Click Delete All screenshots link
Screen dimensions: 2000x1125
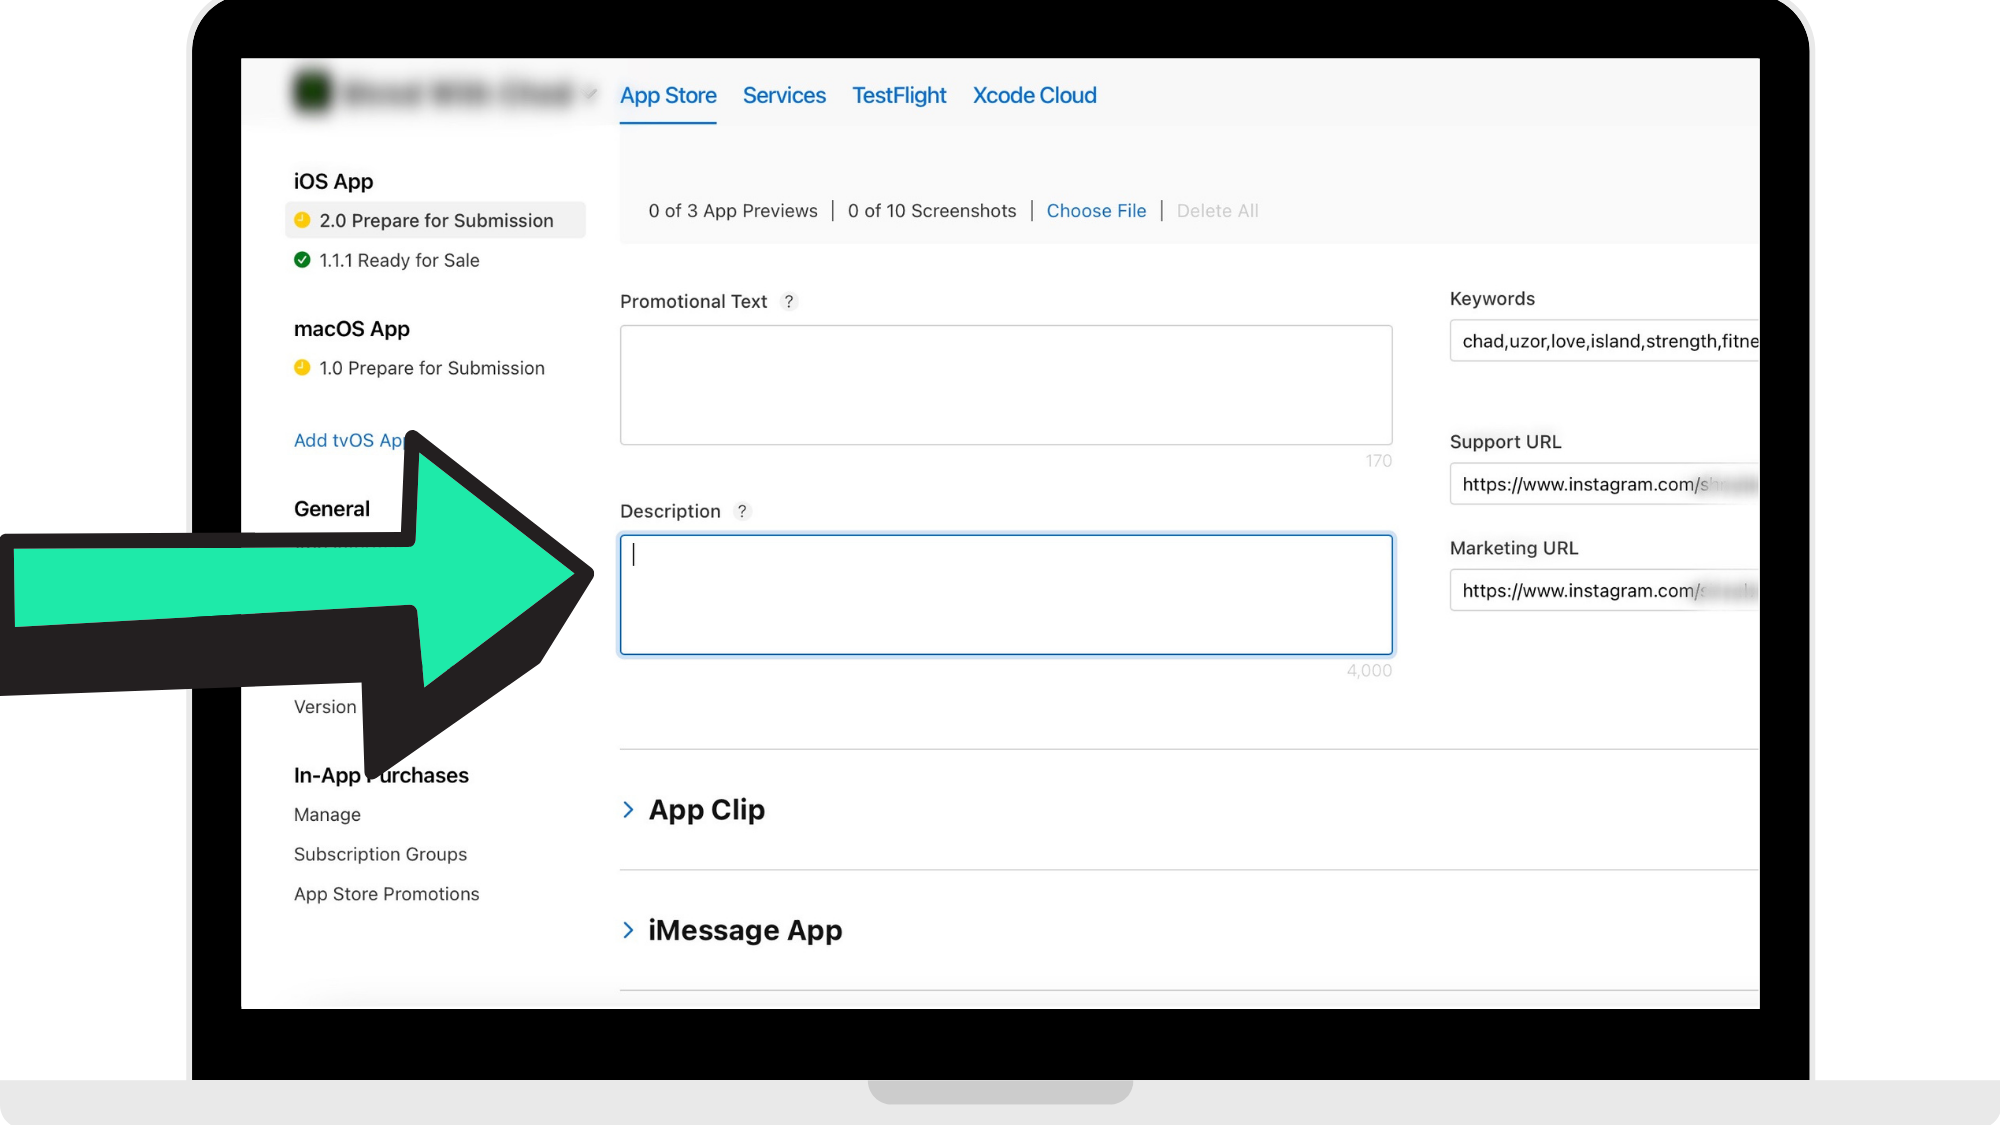pyautogui.click(x=1217, y=211)
